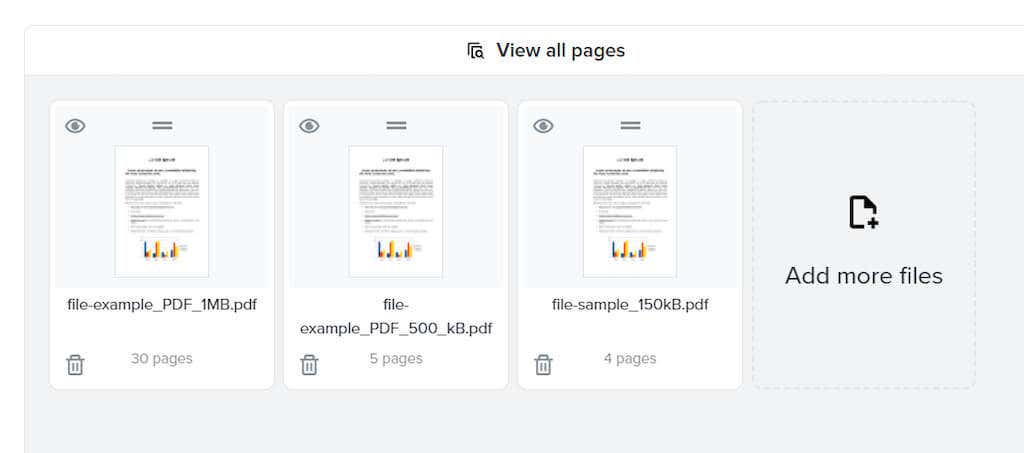Grab reorder handle on file-example_PDF_1MB.pdf card
The image size is (1024, 453).
[x=162, y=125]
